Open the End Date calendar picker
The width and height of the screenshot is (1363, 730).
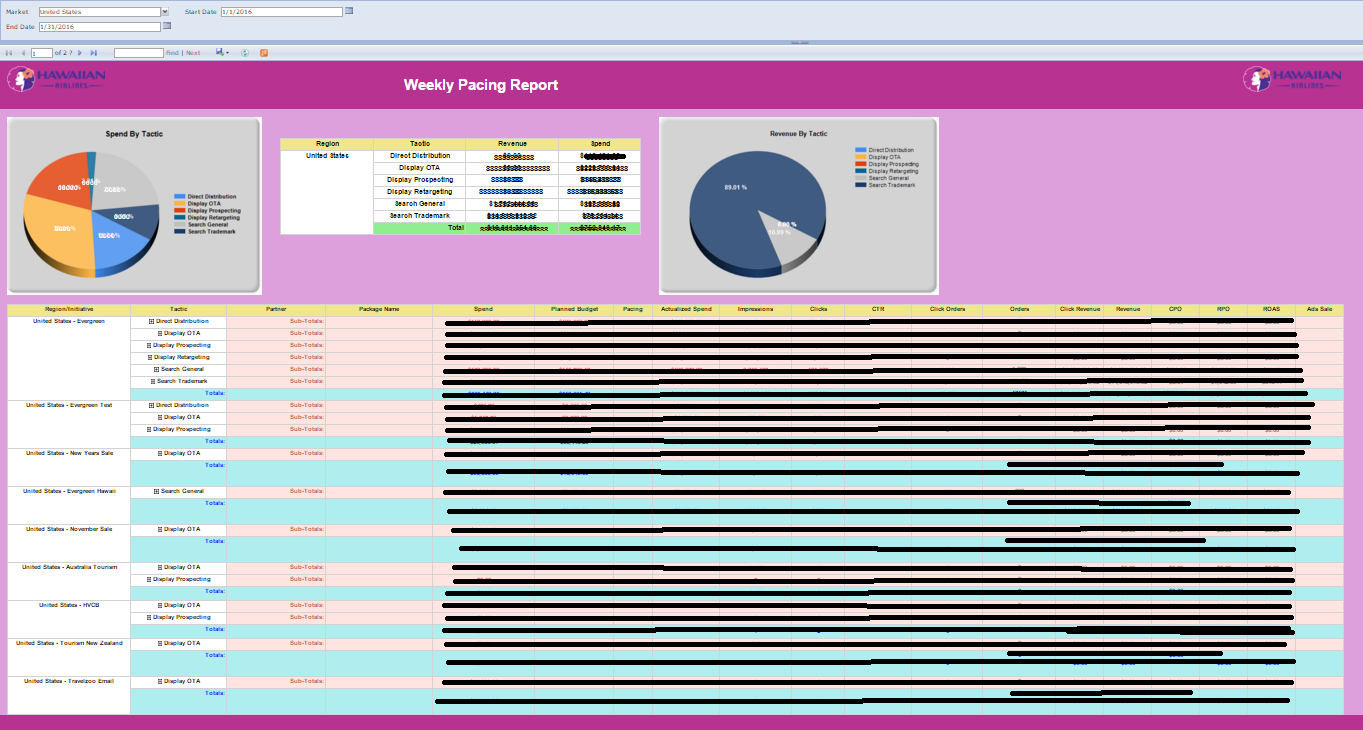coord(167,26)
